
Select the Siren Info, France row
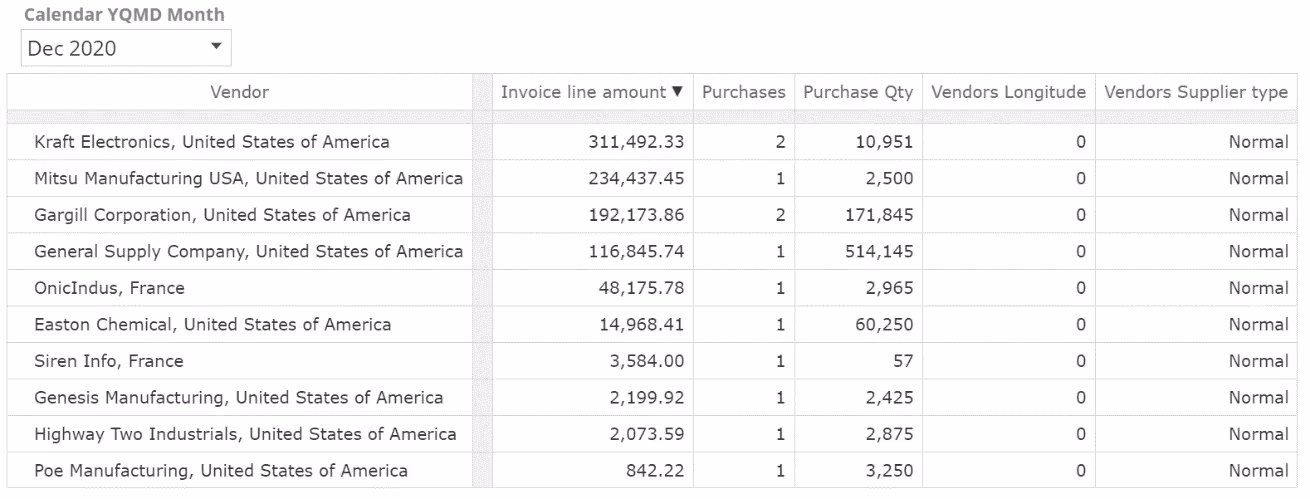coord(108,361)
